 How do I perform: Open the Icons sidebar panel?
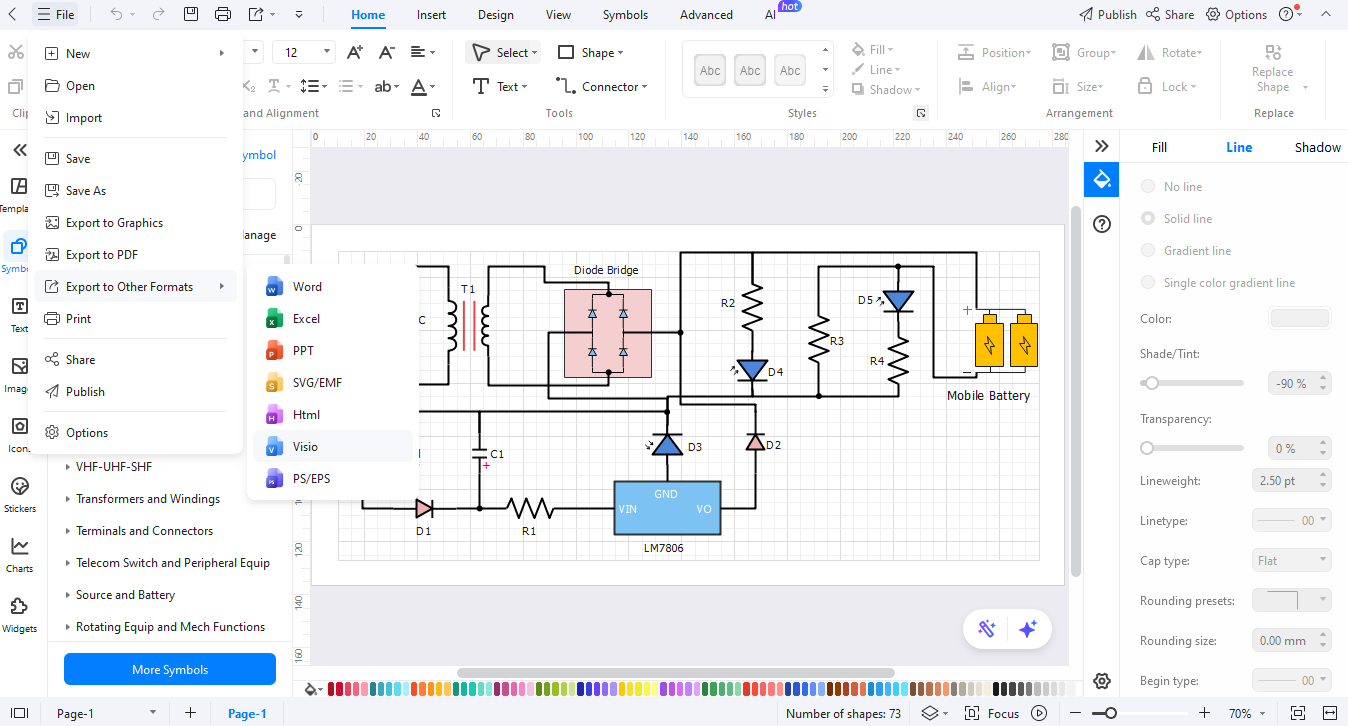(19, 434)
